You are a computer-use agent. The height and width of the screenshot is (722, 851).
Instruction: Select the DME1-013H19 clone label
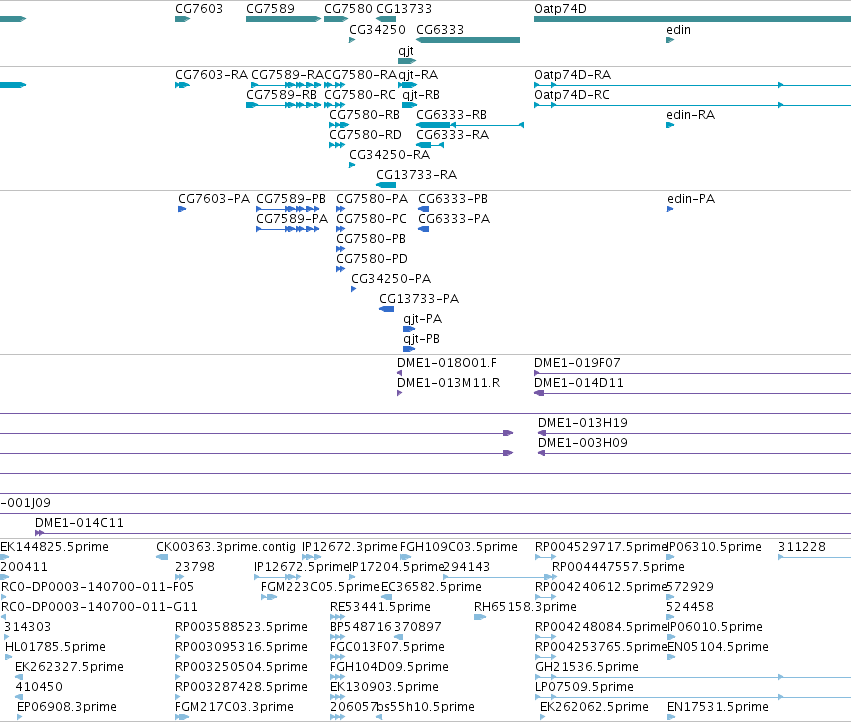tap(582, 423)
